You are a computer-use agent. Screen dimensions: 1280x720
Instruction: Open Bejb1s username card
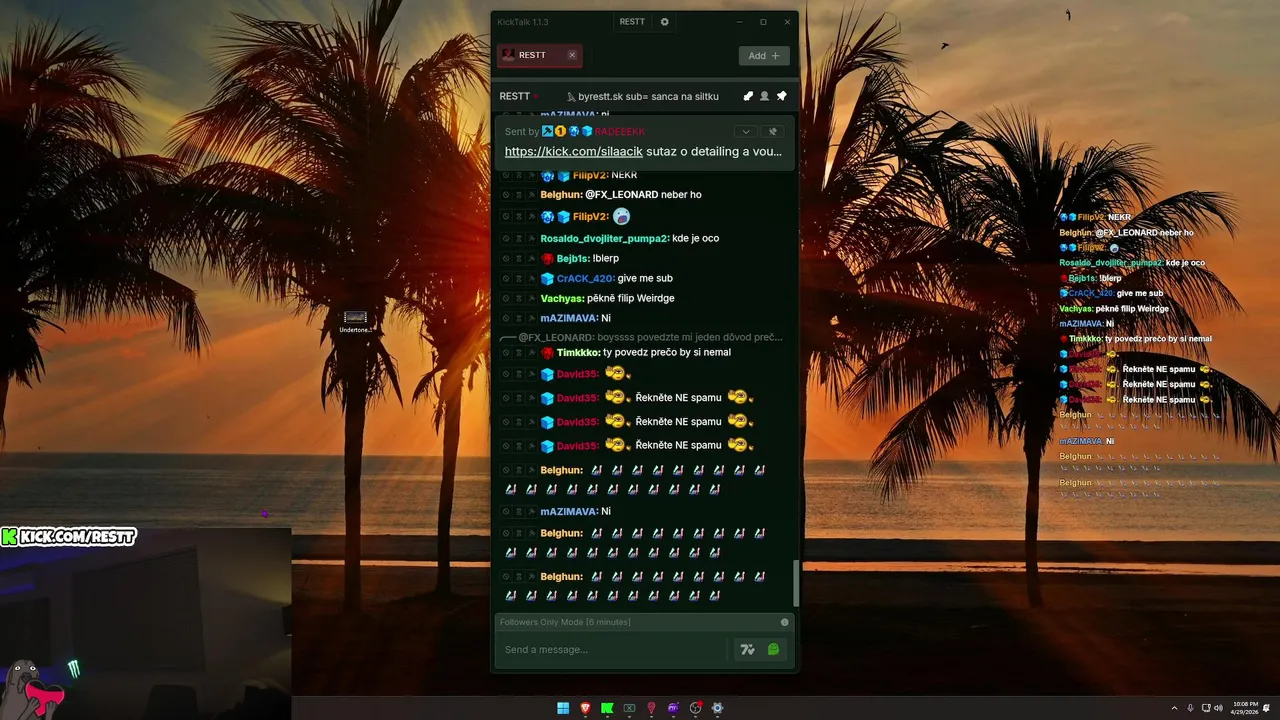(x=573, y=259)
